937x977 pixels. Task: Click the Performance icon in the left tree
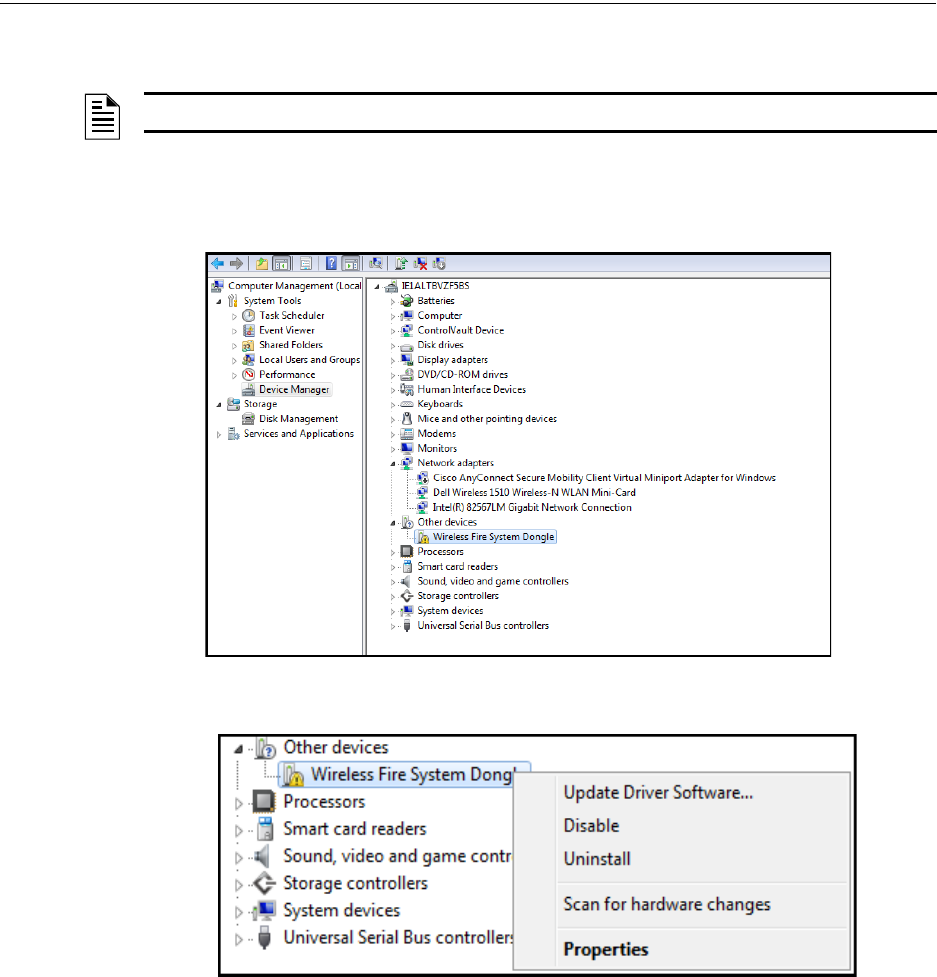(x=249, y=374)
